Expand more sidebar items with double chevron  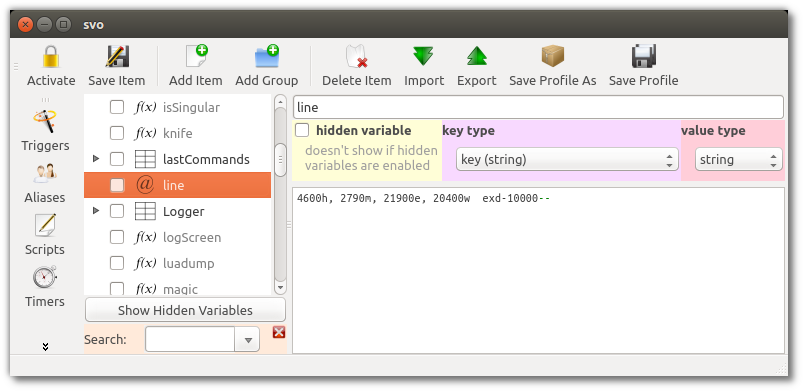[x=45, y=347]
